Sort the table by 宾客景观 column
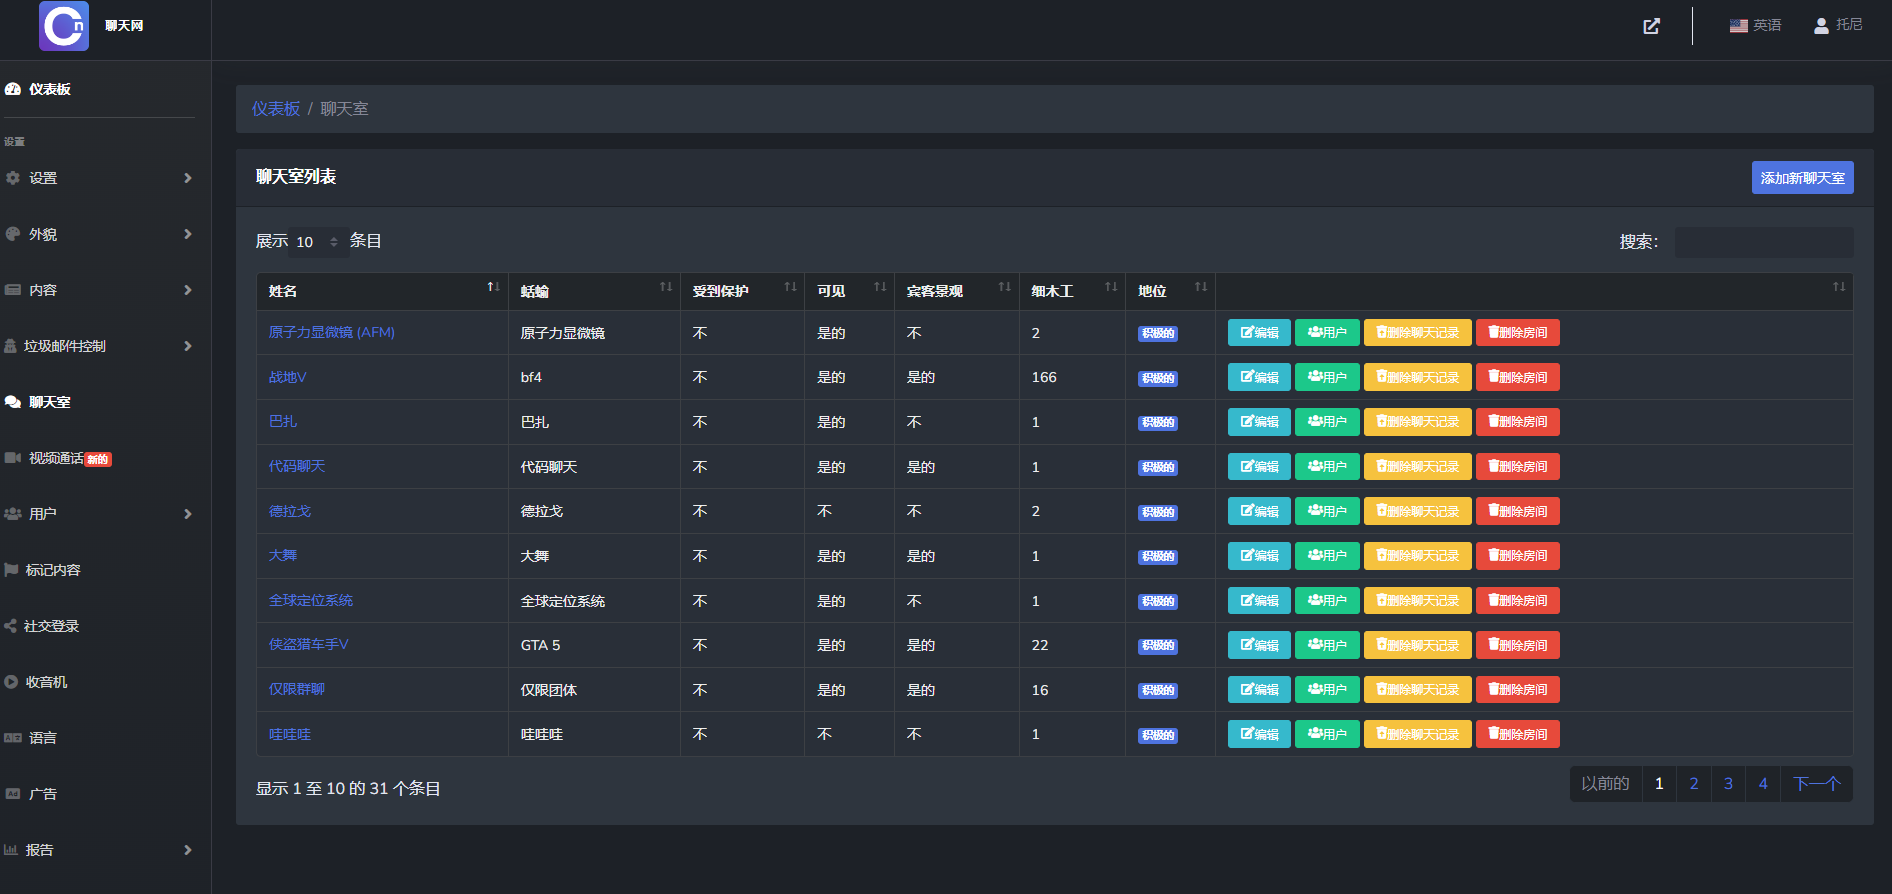Image resolution: width=1892 pixels, height=894 pixels. click(x=1004, y=288)
